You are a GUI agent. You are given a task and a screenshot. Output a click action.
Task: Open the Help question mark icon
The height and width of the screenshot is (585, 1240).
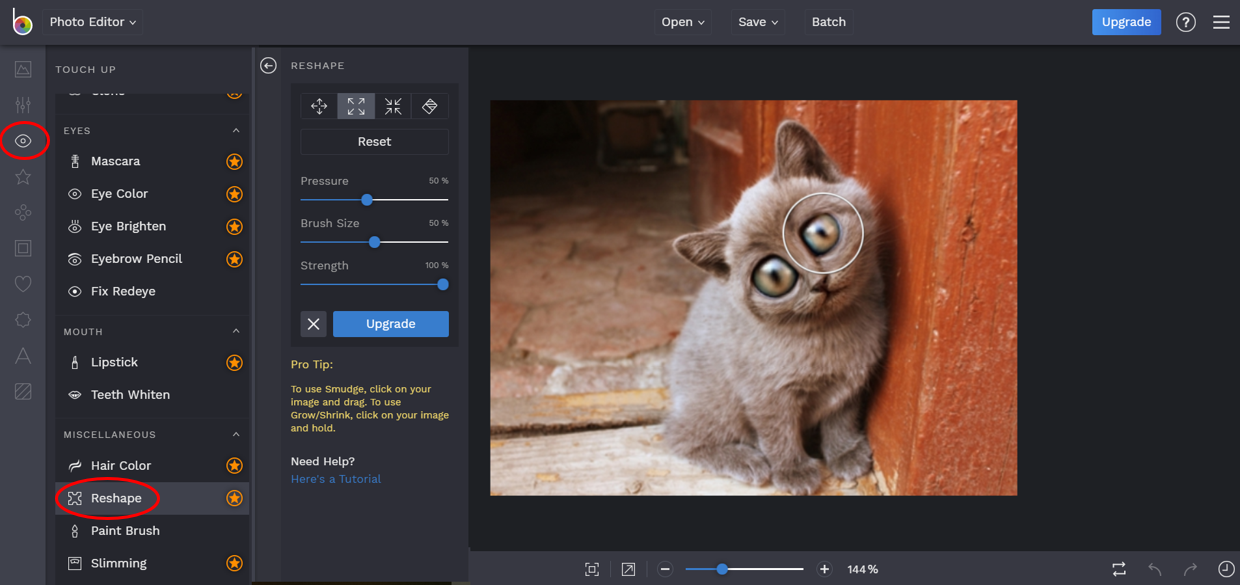[x=1185, y=22]
